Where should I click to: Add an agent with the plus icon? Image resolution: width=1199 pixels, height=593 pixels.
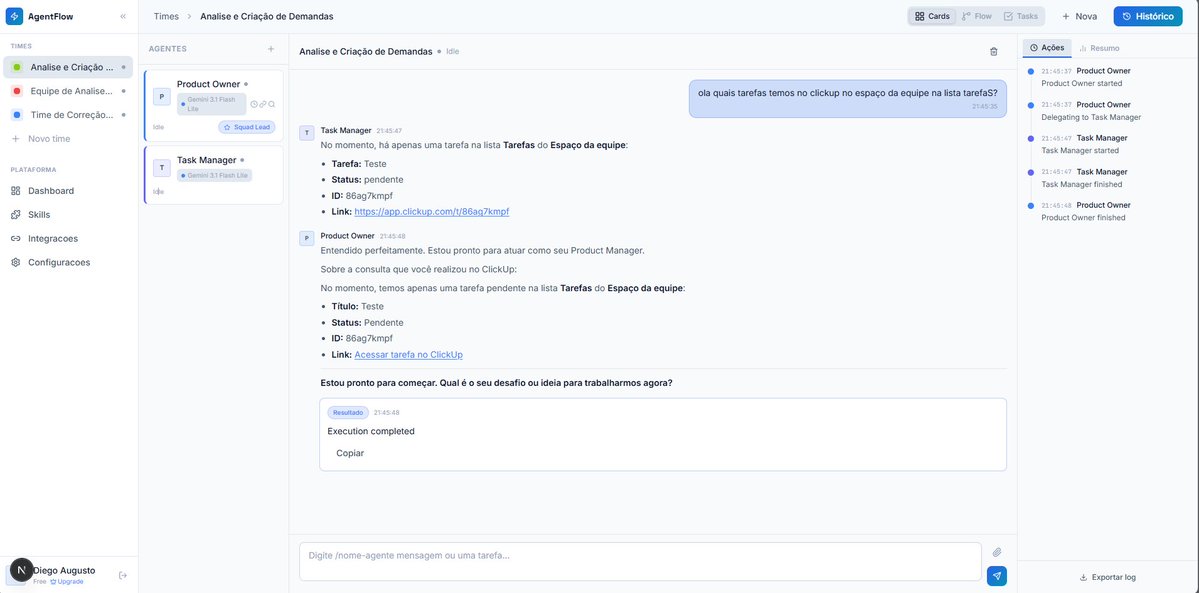[x=271, y=49]
